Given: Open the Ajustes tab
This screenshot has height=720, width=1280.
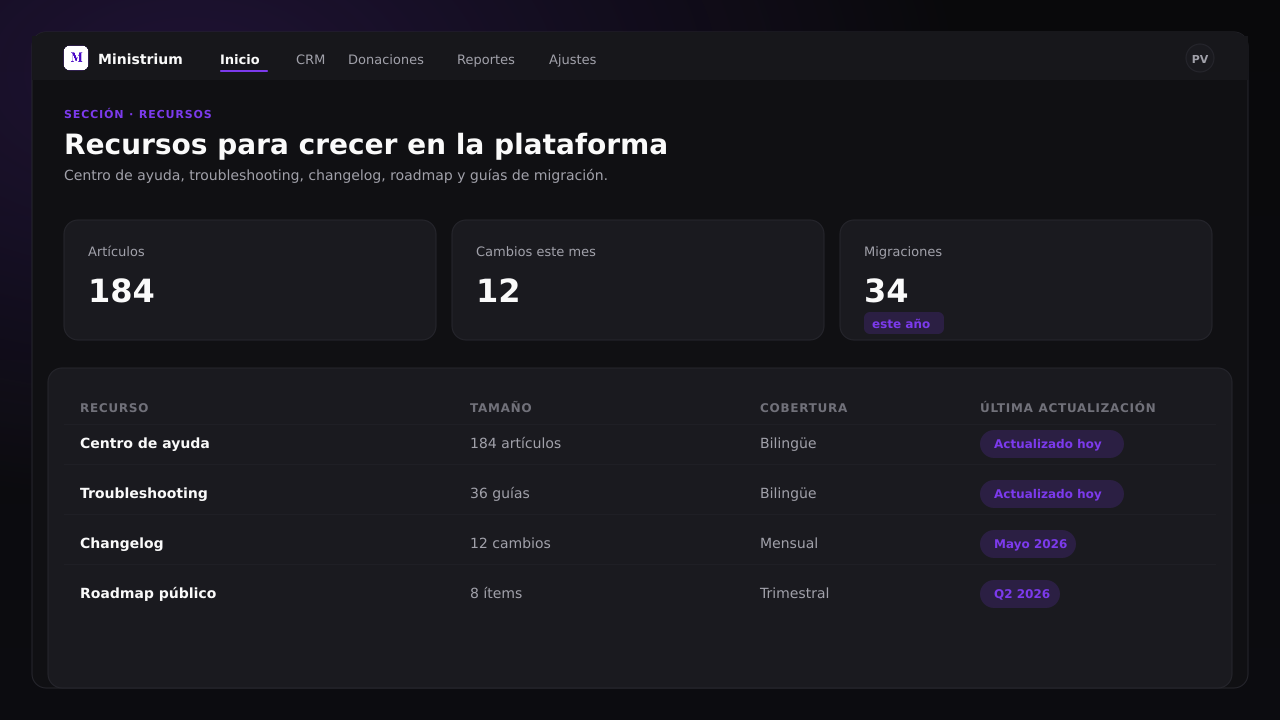Looking at the screenshot, I should [x=572, y=59].
